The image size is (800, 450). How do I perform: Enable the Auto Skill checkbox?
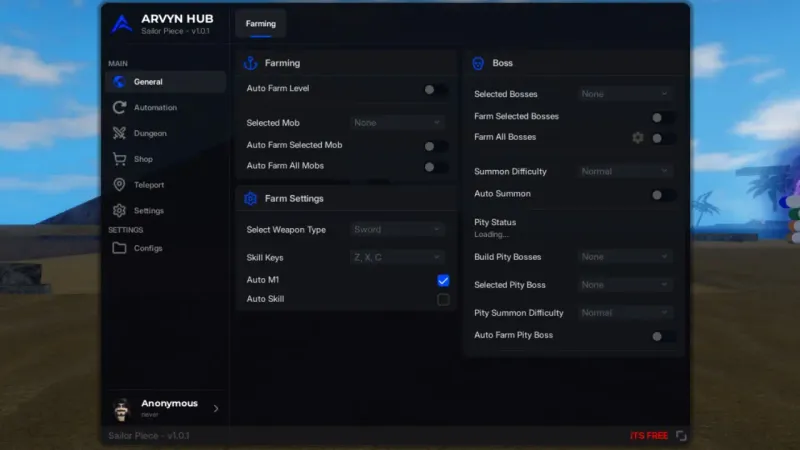pos(443,299)
